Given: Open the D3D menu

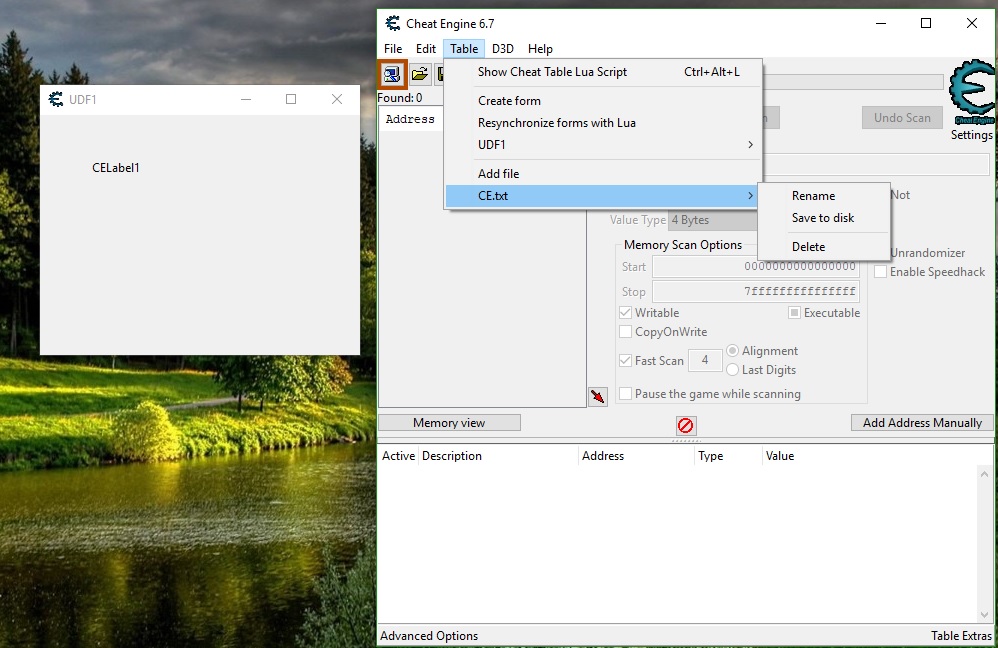Looking at the screenshot, I should [502, 49].
